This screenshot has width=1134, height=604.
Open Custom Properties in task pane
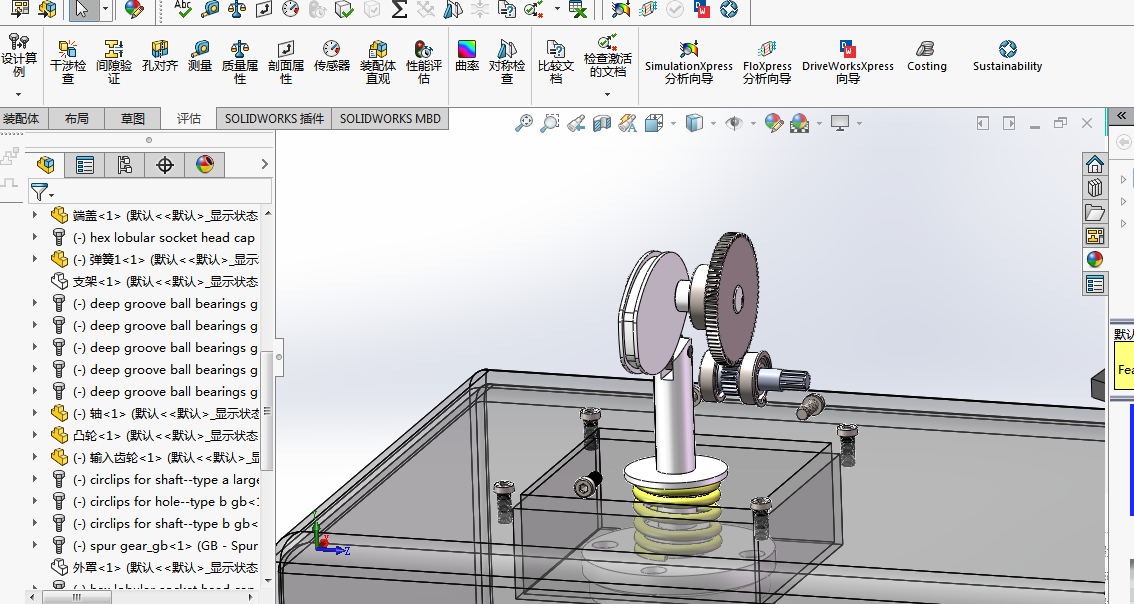point(1095,284)
